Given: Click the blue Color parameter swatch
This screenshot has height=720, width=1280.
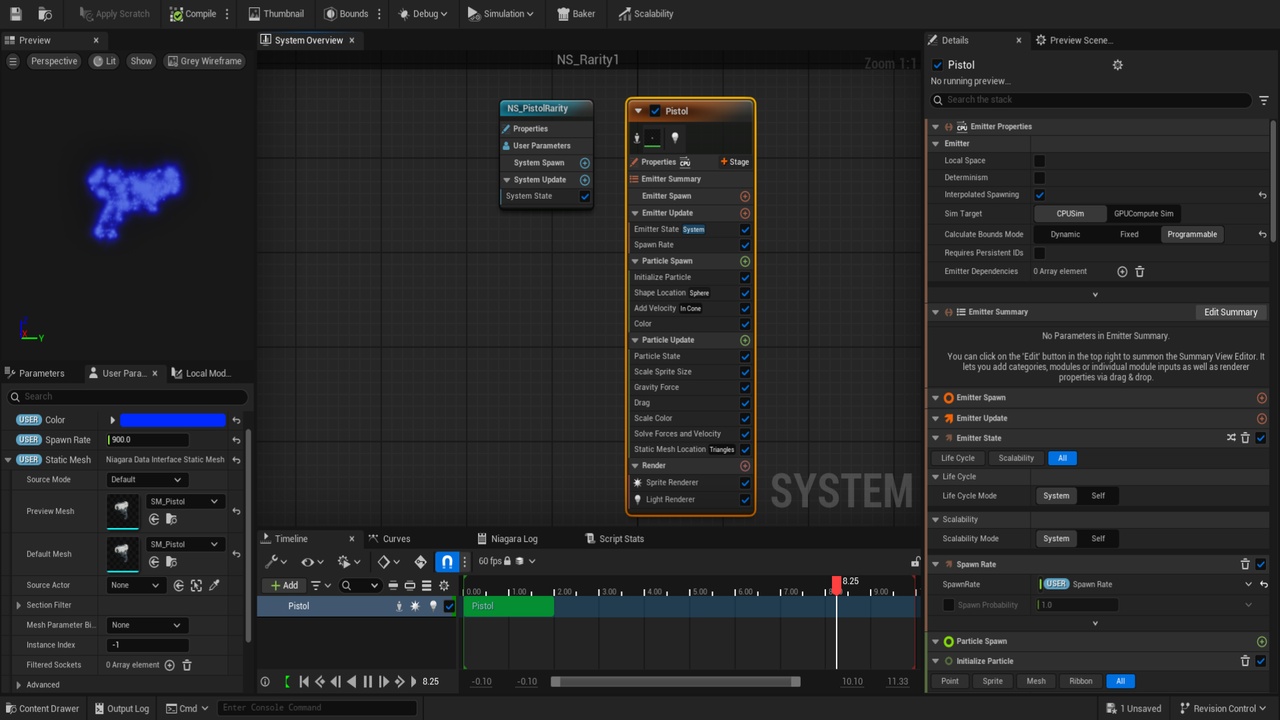Looking at the screenshot, I should pyautogui.click(x=173, y=420).
